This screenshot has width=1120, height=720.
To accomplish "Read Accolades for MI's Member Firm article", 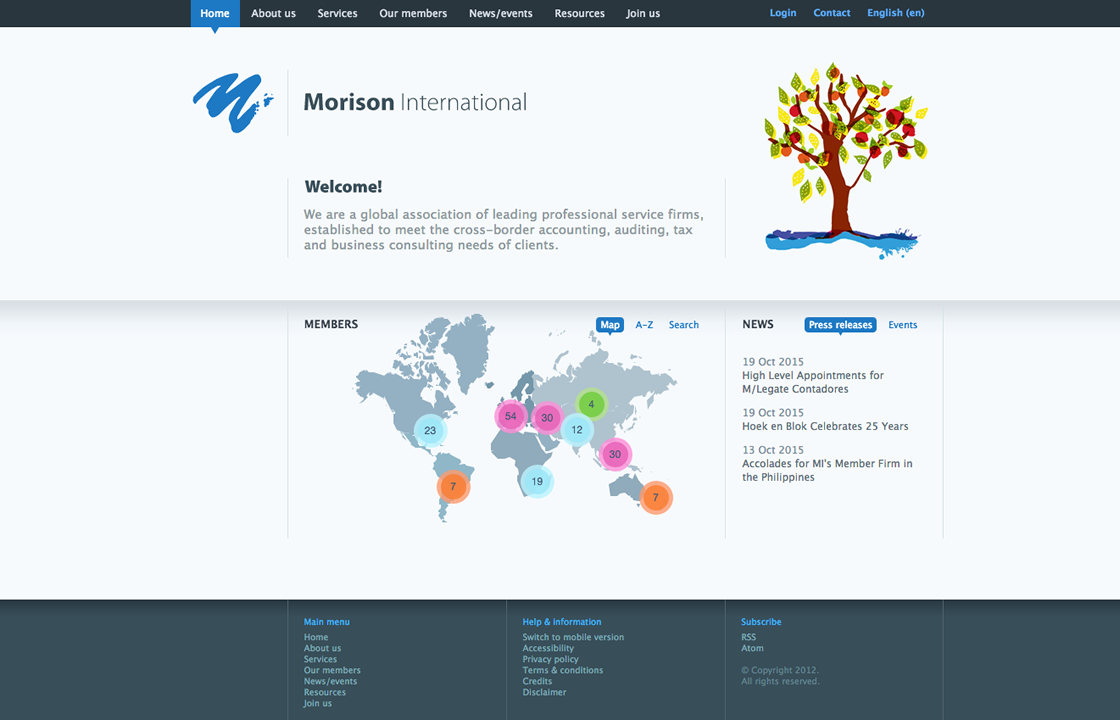I will (827, 471).
